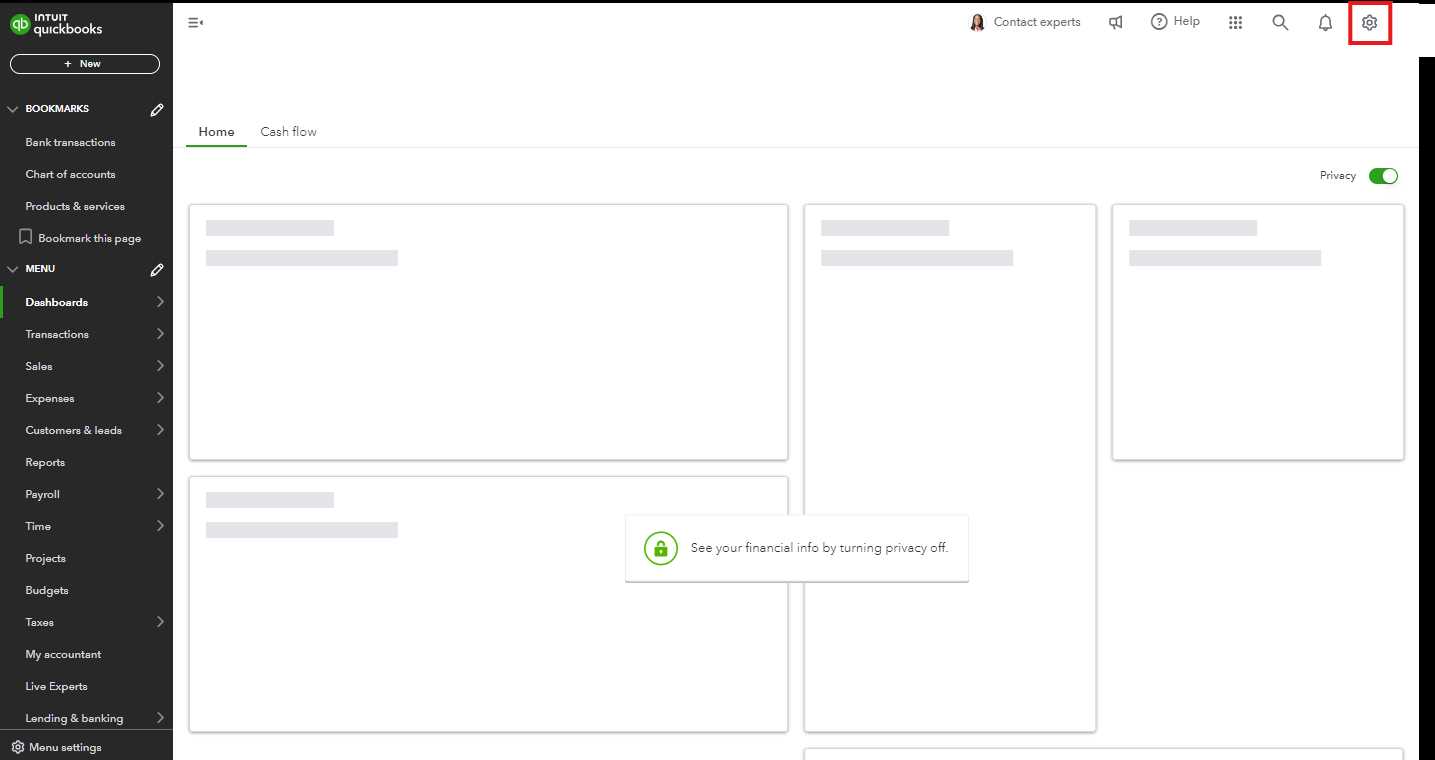Select Transactions in the menu
Viewport: 1435px width, 760px height.
(x=57, y=334)
